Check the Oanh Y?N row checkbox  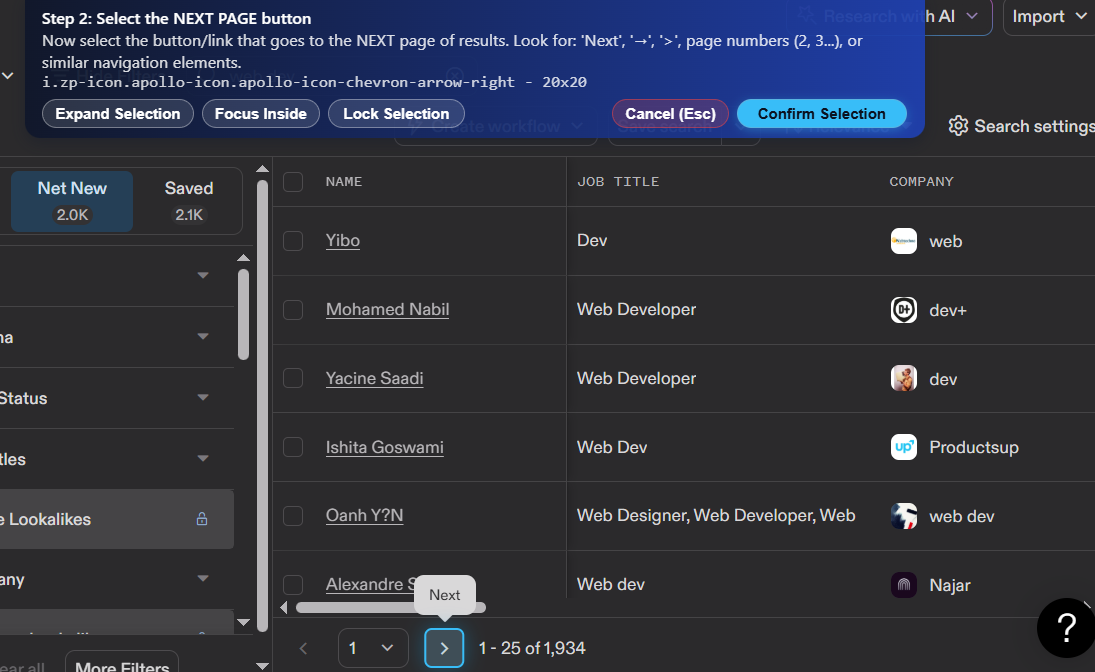click(x=293, y=516)
